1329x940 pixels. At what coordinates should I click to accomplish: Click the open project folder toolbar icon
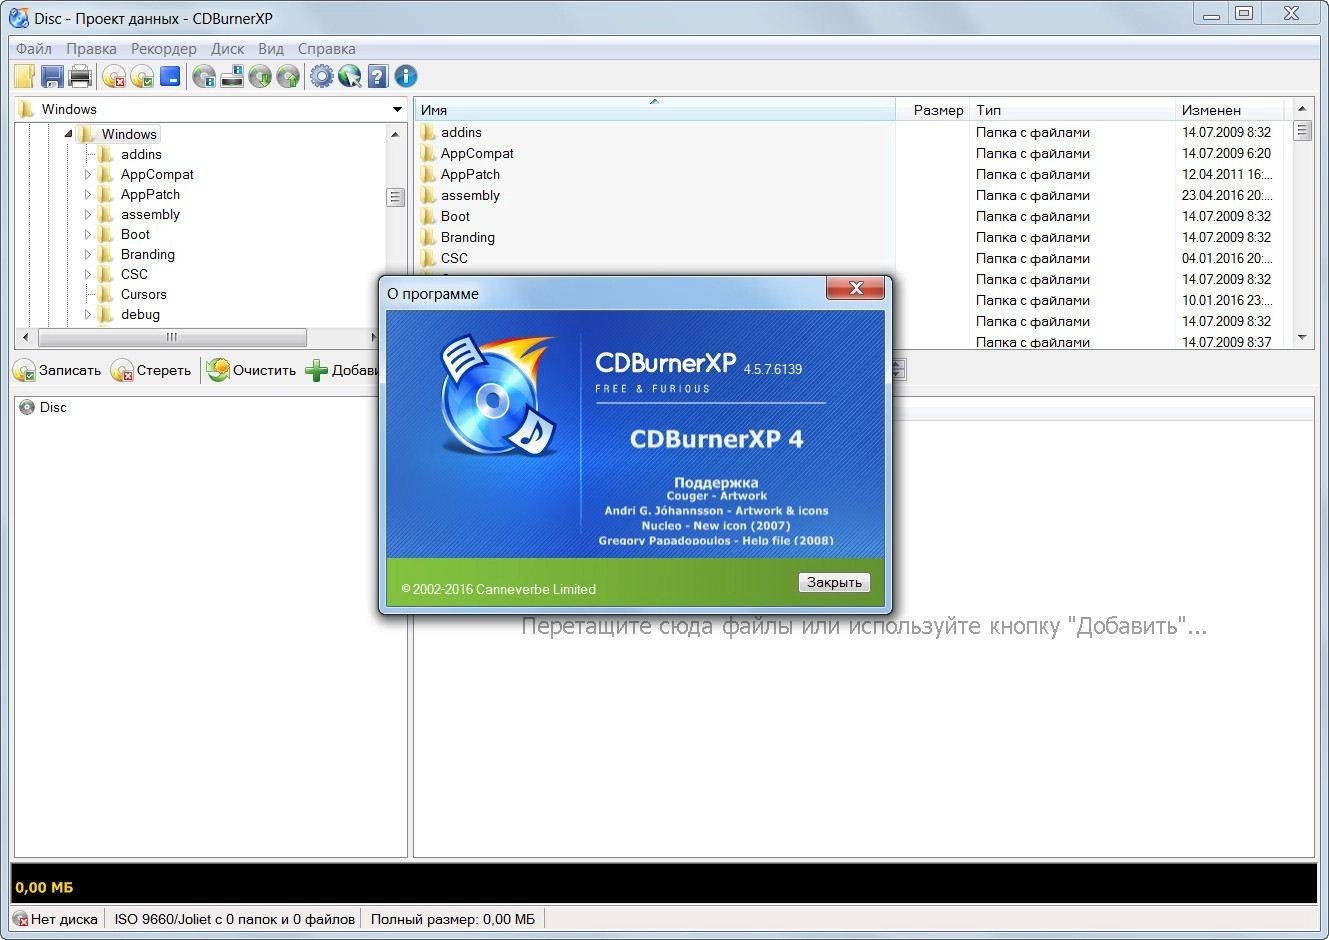tap(25, 76)
